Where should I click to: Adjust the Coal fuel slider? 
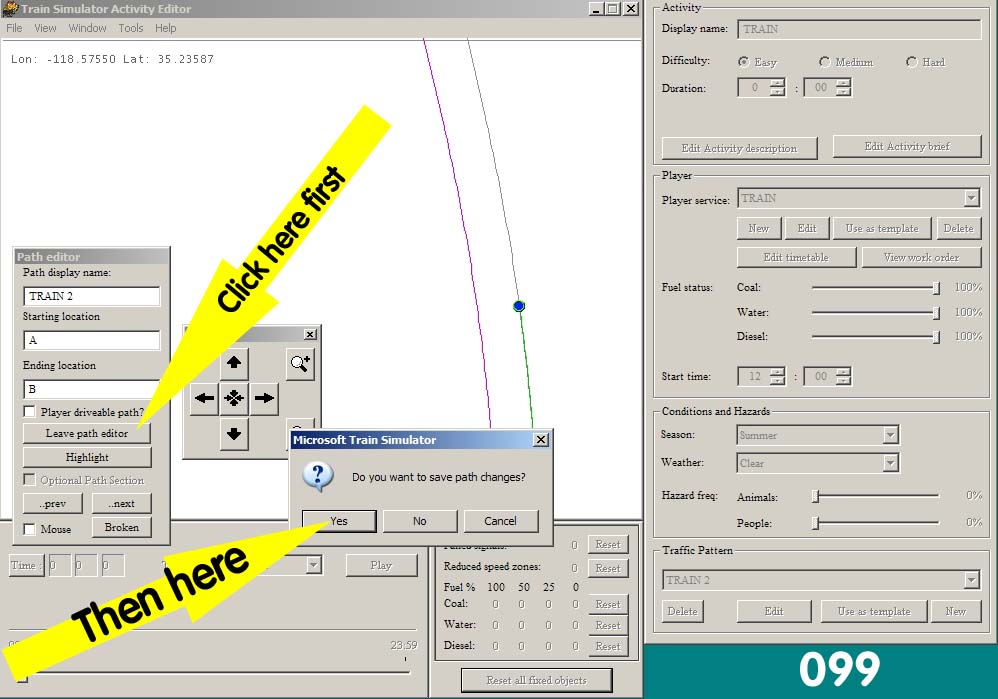936,288
